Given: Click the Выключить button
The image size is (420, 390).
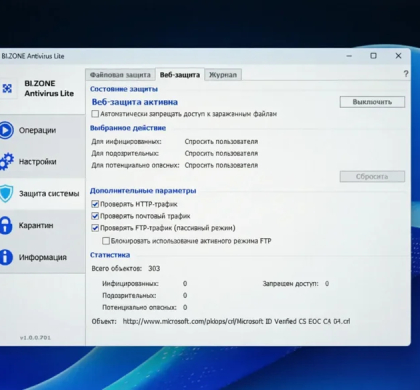Looking at the screenshot, I should 372,102.
